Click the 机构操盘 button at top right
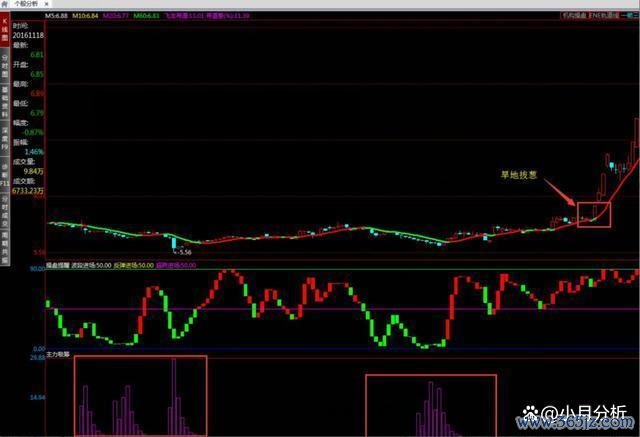Screen dimensions: 640x437 574,16
